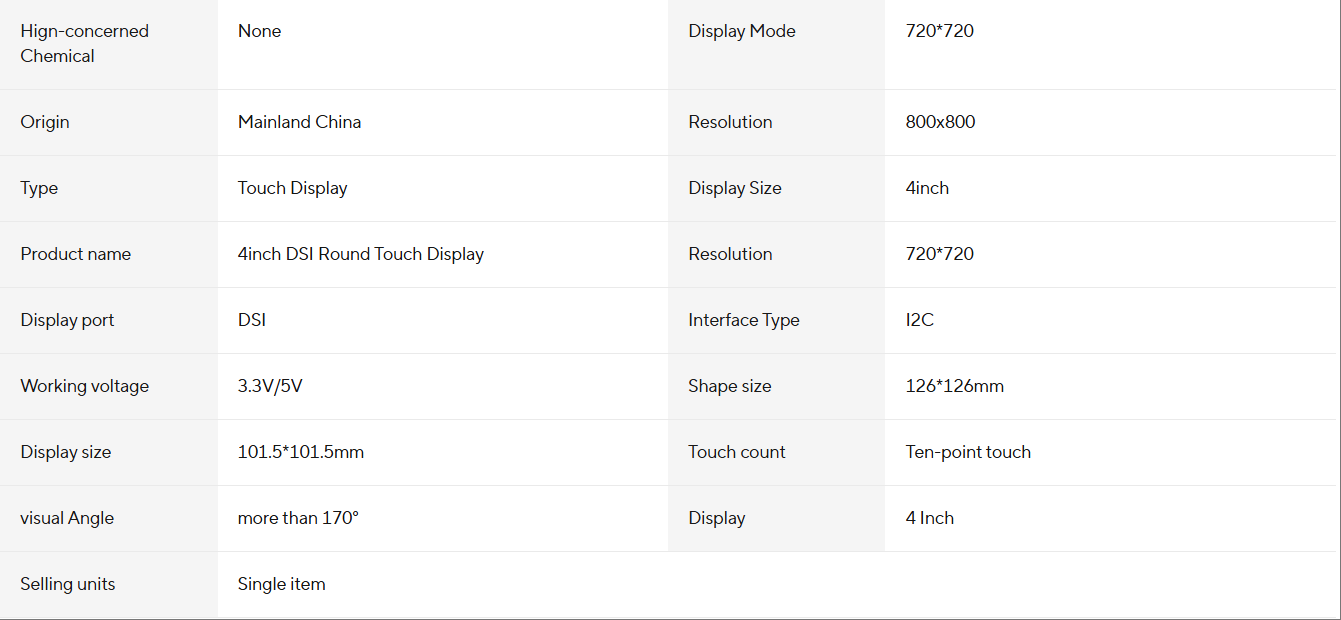Select the "I2C" interface type value
1341x620 pixels.
(x=919, y=320)
